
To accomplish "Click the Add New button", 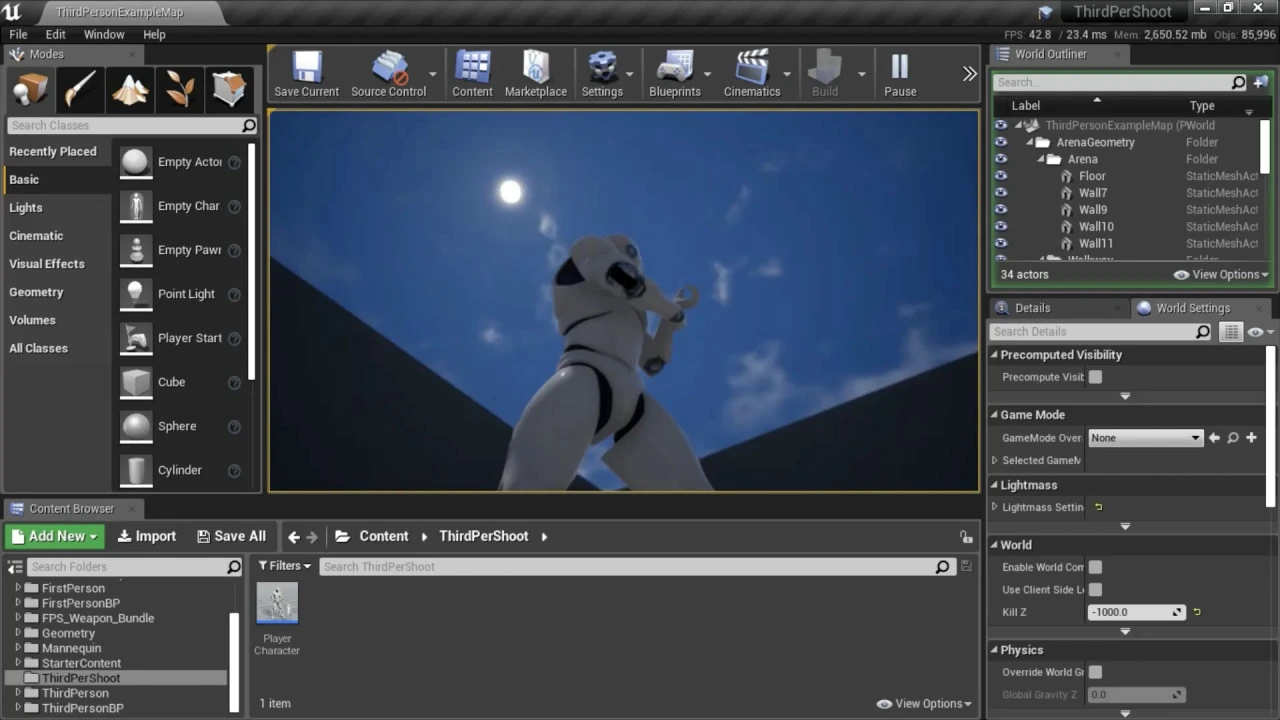I will (56, 536).
